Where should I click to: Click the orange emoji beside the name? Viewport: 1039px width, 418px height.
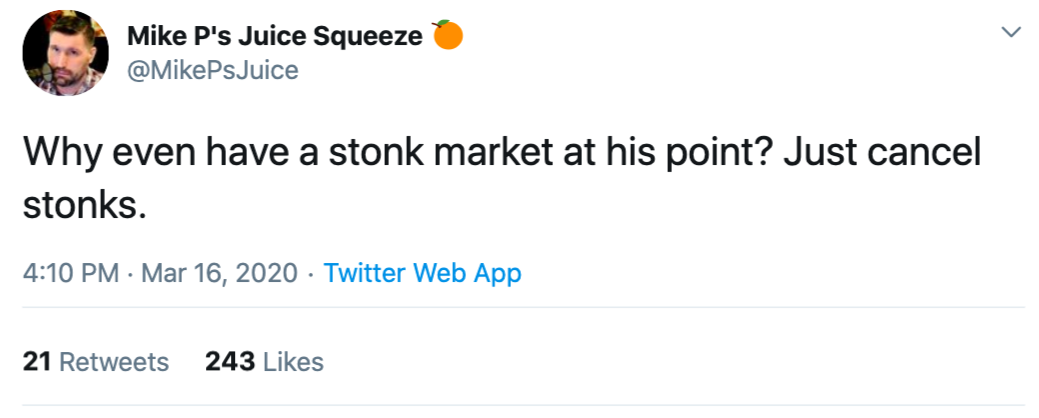coord(448,36)
